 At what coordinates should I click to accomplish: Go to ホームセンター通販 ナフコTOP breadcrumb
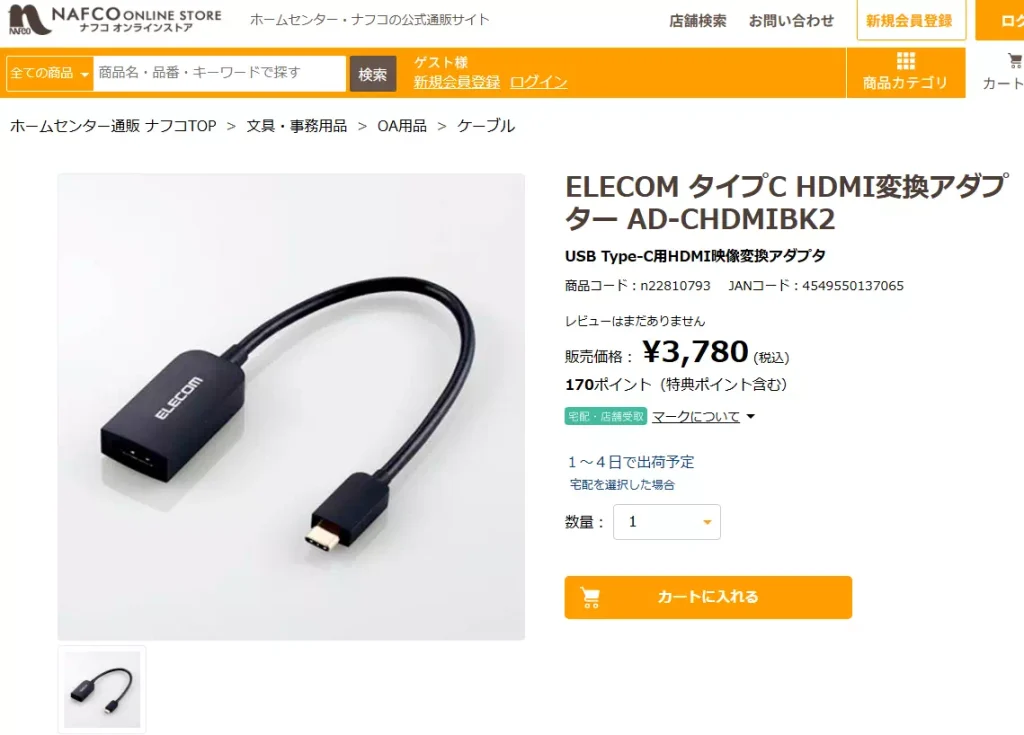(113, 125)
